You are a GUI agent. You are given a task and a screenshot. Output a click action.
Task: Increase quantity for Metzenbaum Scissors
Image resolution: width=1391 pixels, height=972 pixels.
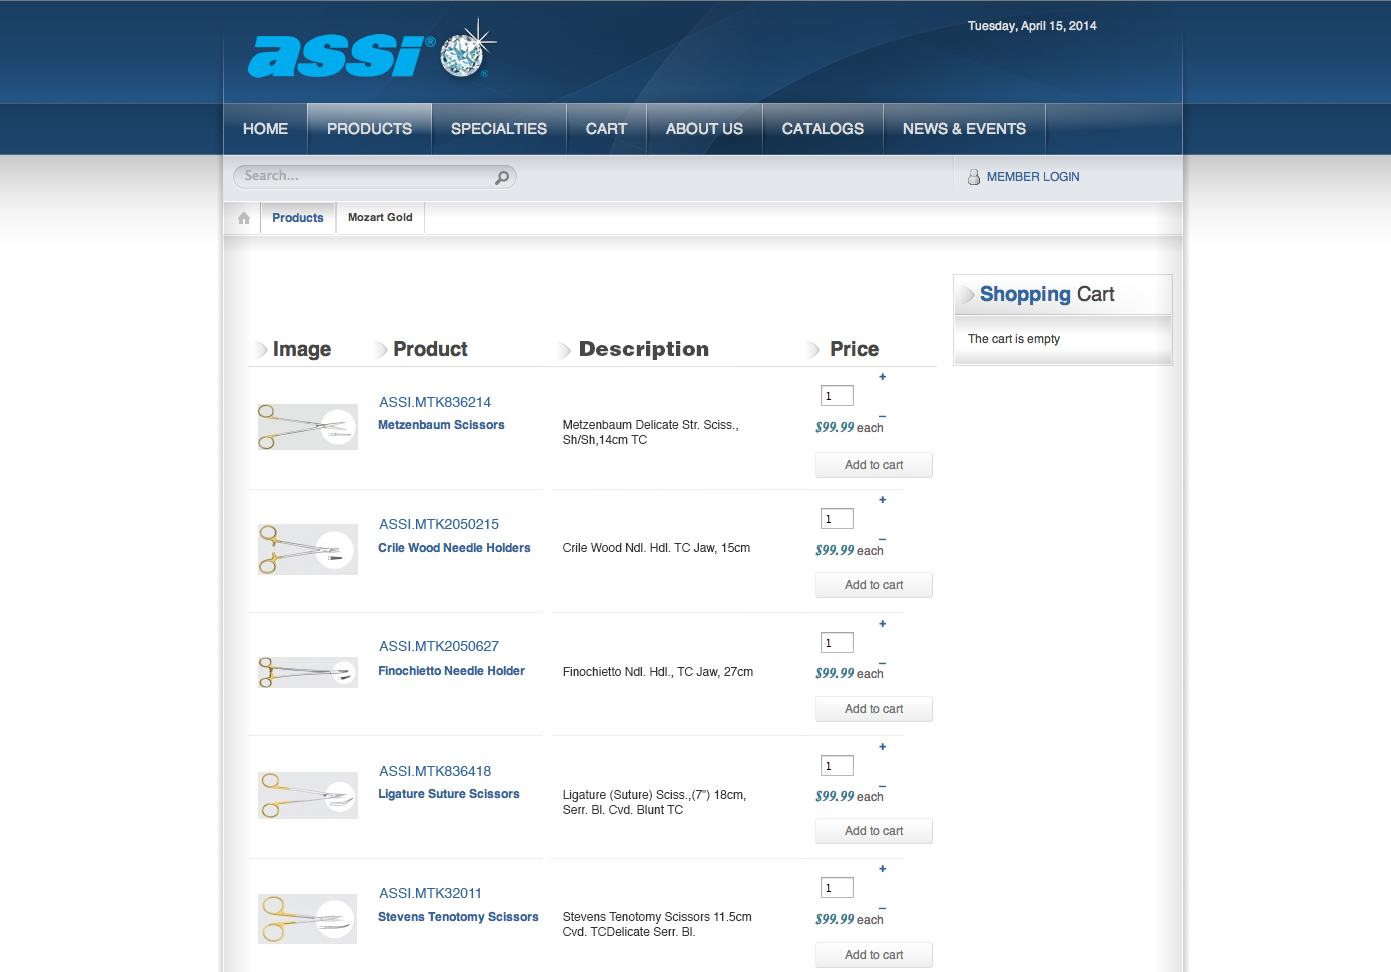882,377
